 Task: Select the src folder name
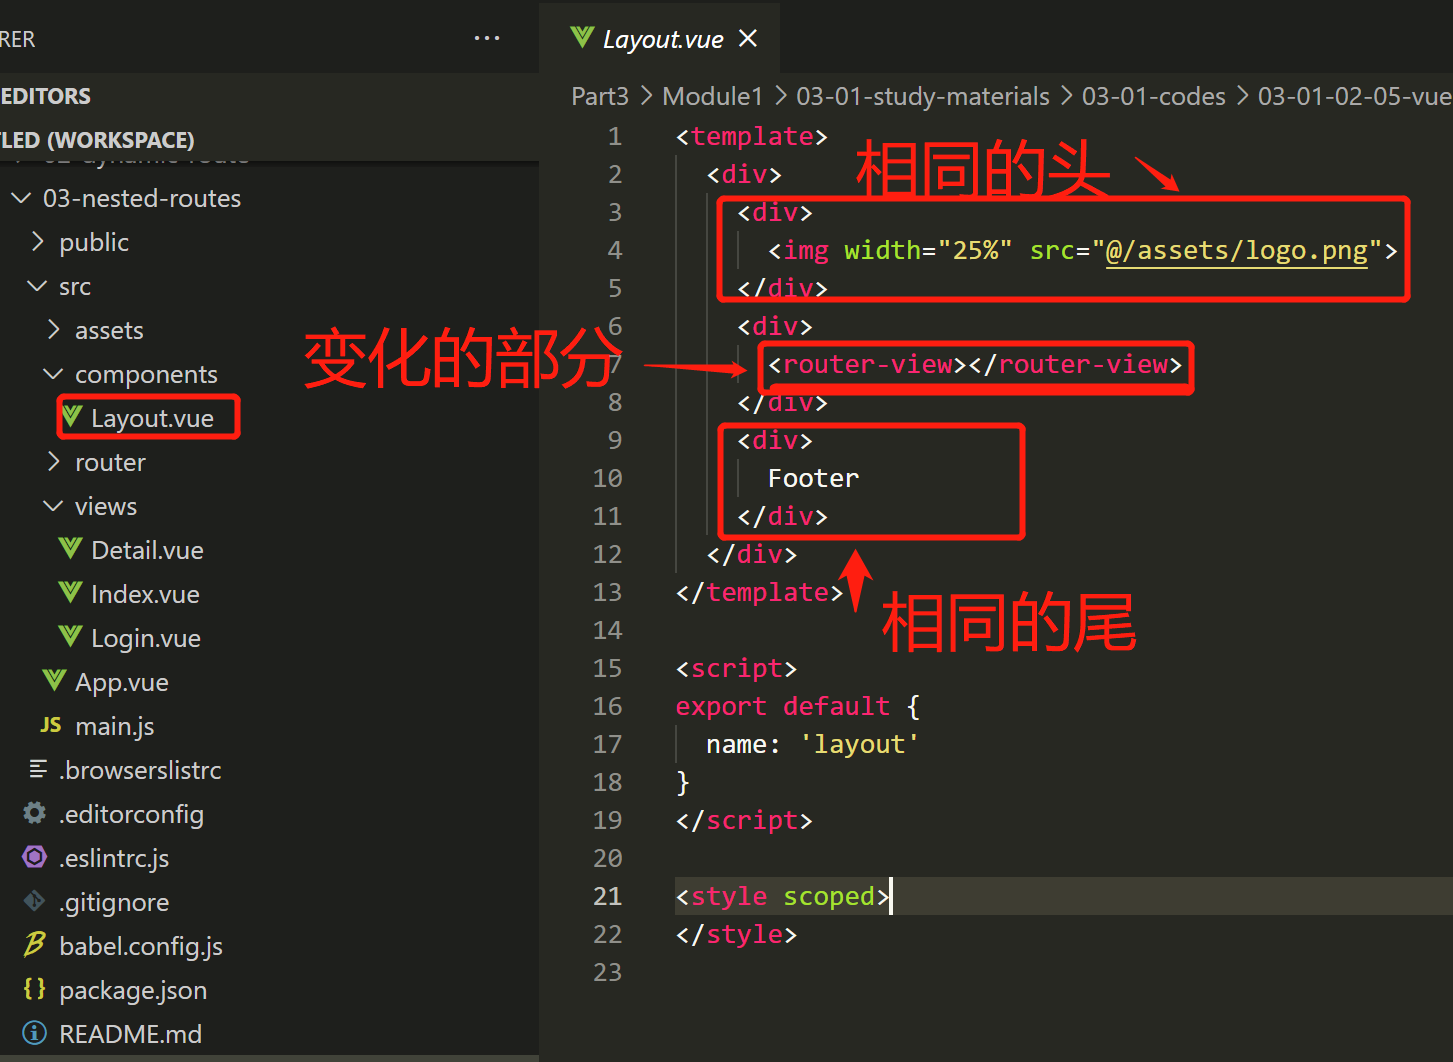pos(75,286)
